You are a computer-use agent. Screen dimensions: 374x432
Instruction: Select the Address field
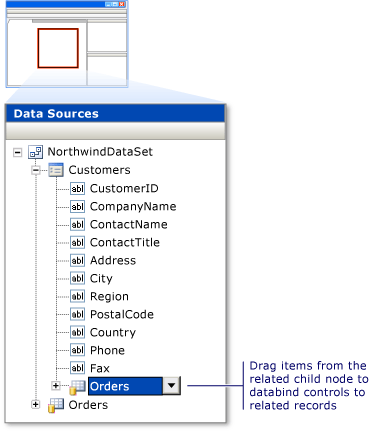point(113,261)
